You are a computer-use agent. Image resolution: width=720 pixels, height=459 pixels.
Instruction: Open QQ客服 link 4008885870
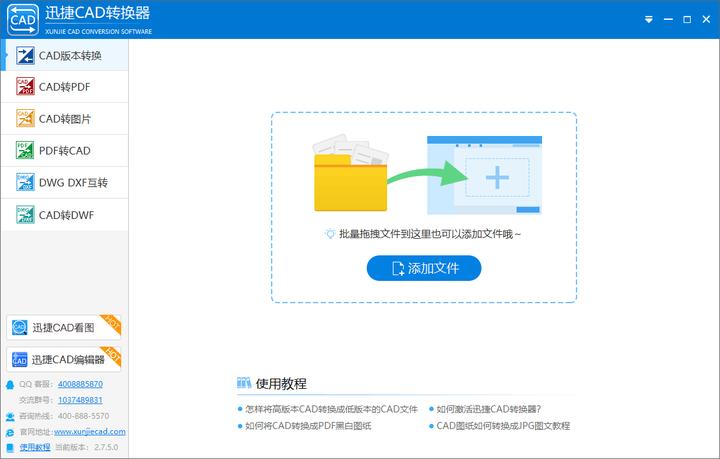(x=80, y=384)
